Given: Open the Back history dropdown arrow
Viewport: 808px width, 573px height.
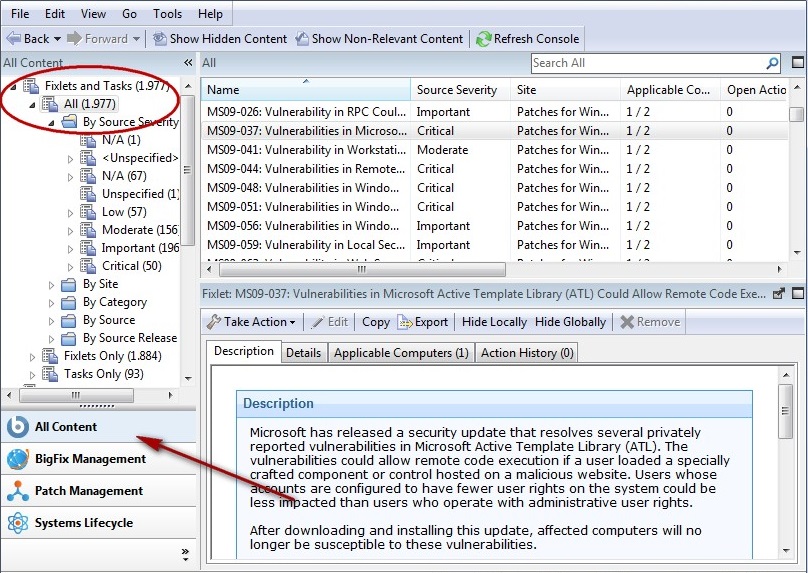Looking at the screenshot, I should 57,39.
